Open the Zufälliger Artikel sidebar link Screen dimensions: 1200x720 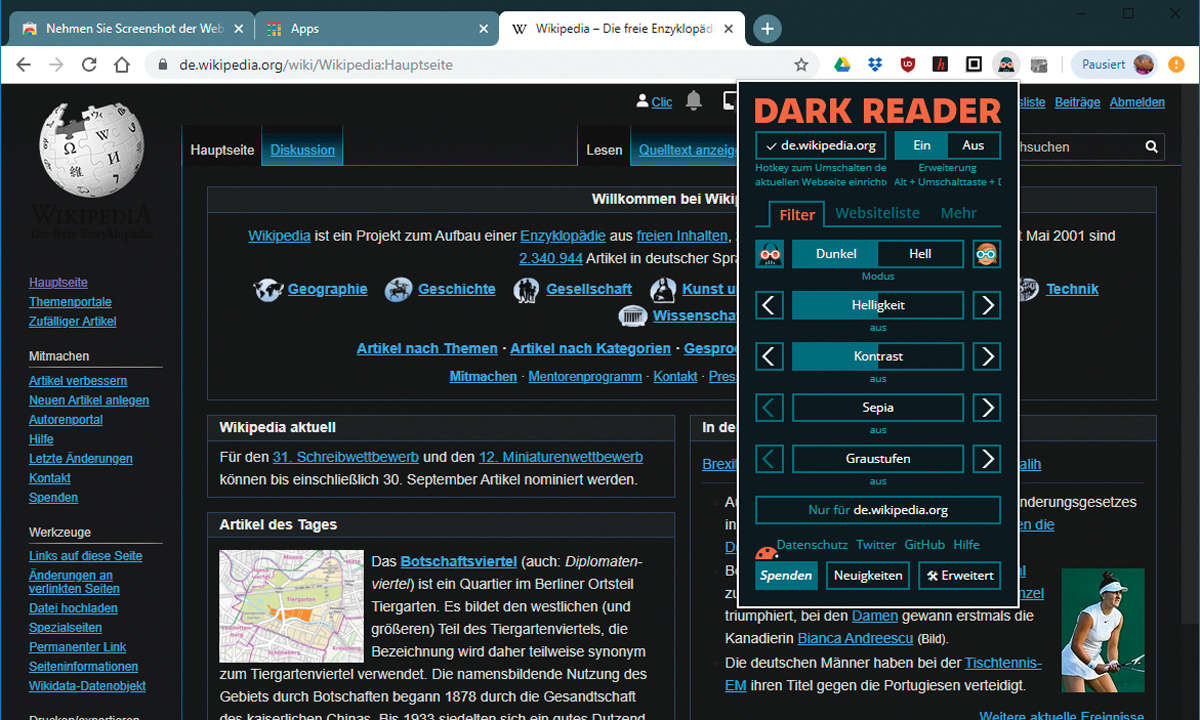pos(72,322)
